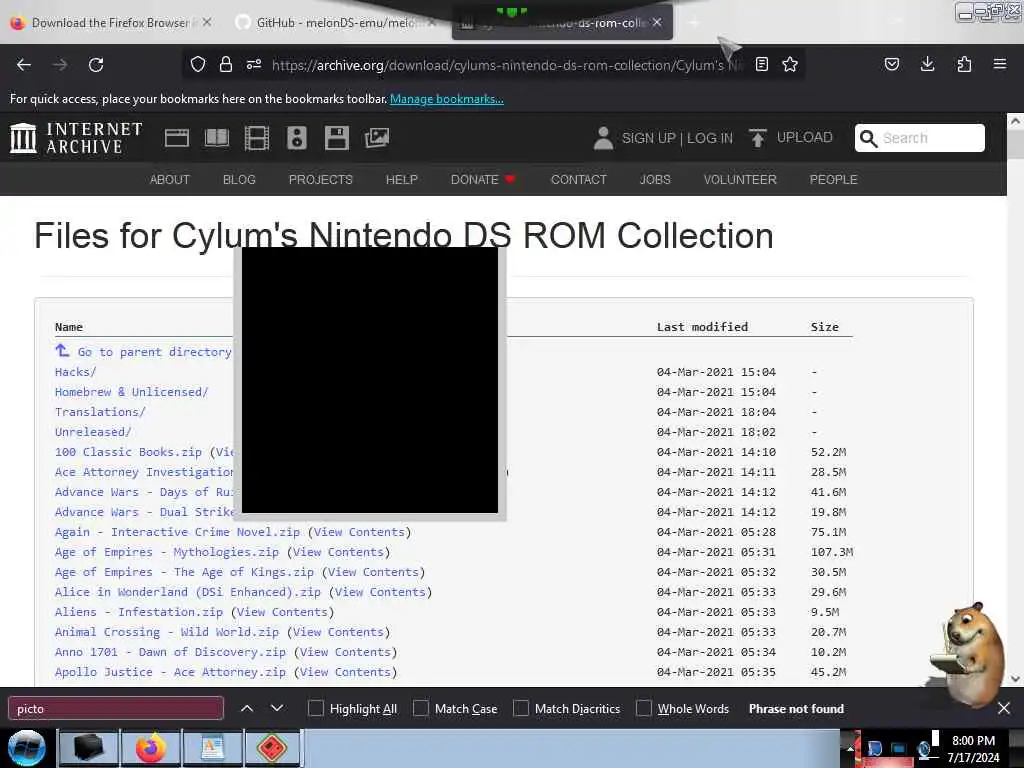This screenshot has height=768, width=1024.
Task: Open the Audio speaker icon
Action: 296,138
